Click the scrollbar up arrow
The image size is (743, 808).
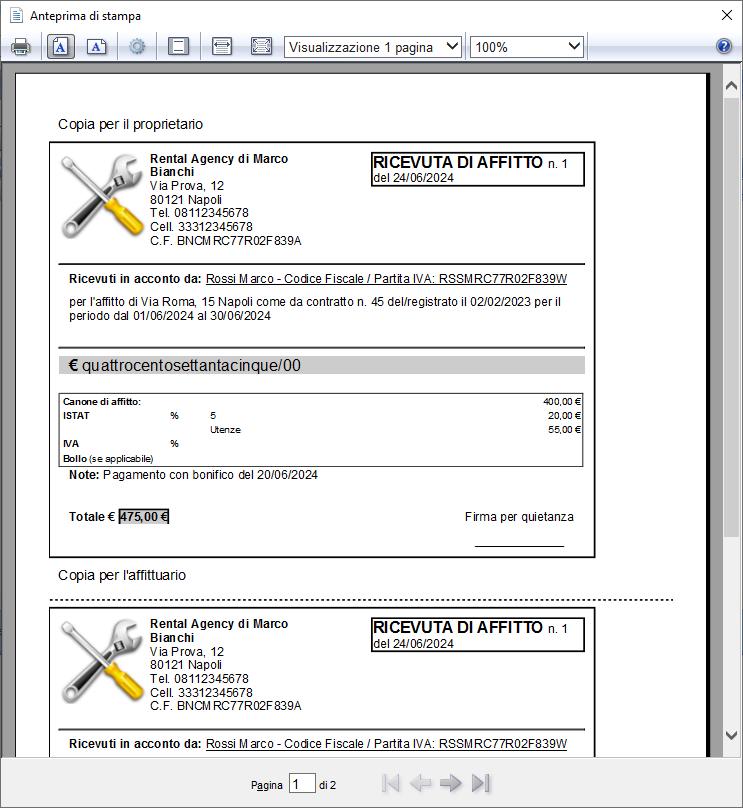[x=731, y=86]
